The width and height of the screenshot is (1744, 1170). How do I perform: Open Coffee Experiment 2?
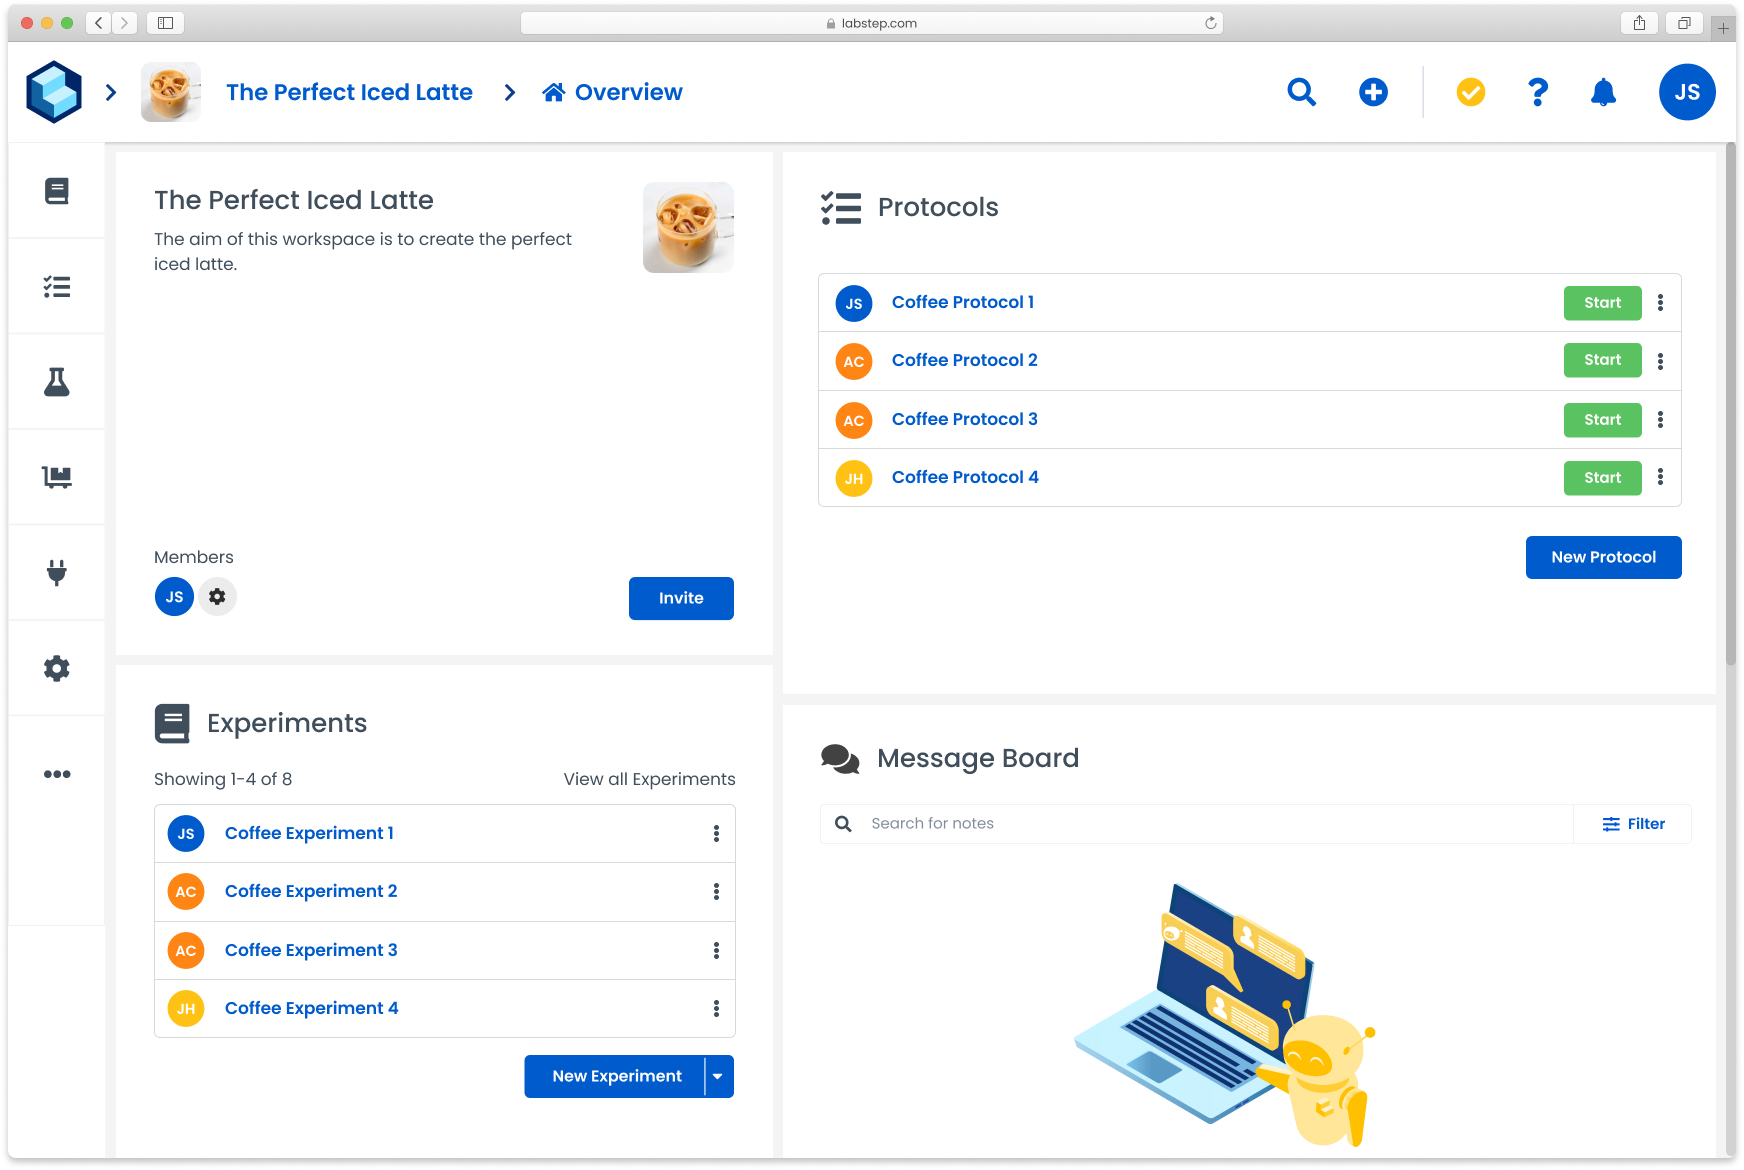pyautogui.click(x=311, y=890)
